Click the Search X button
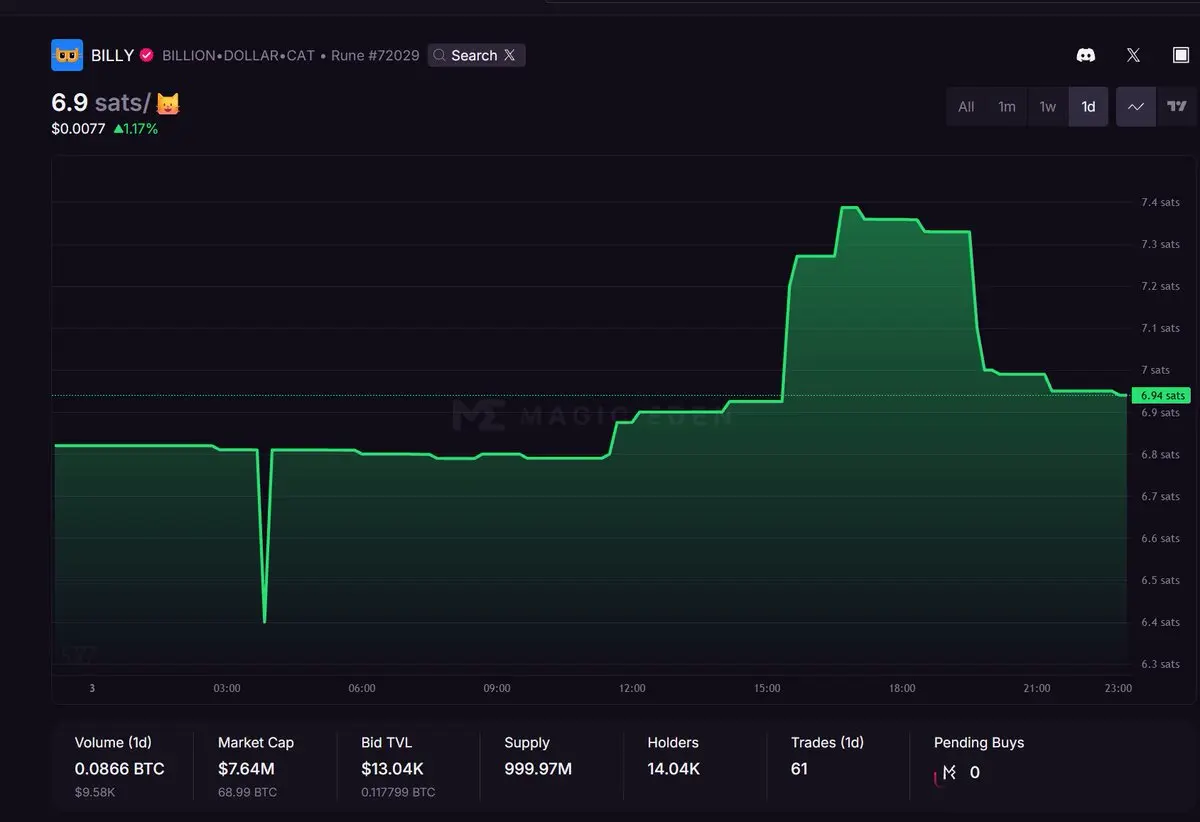 [x=476, y=55]
